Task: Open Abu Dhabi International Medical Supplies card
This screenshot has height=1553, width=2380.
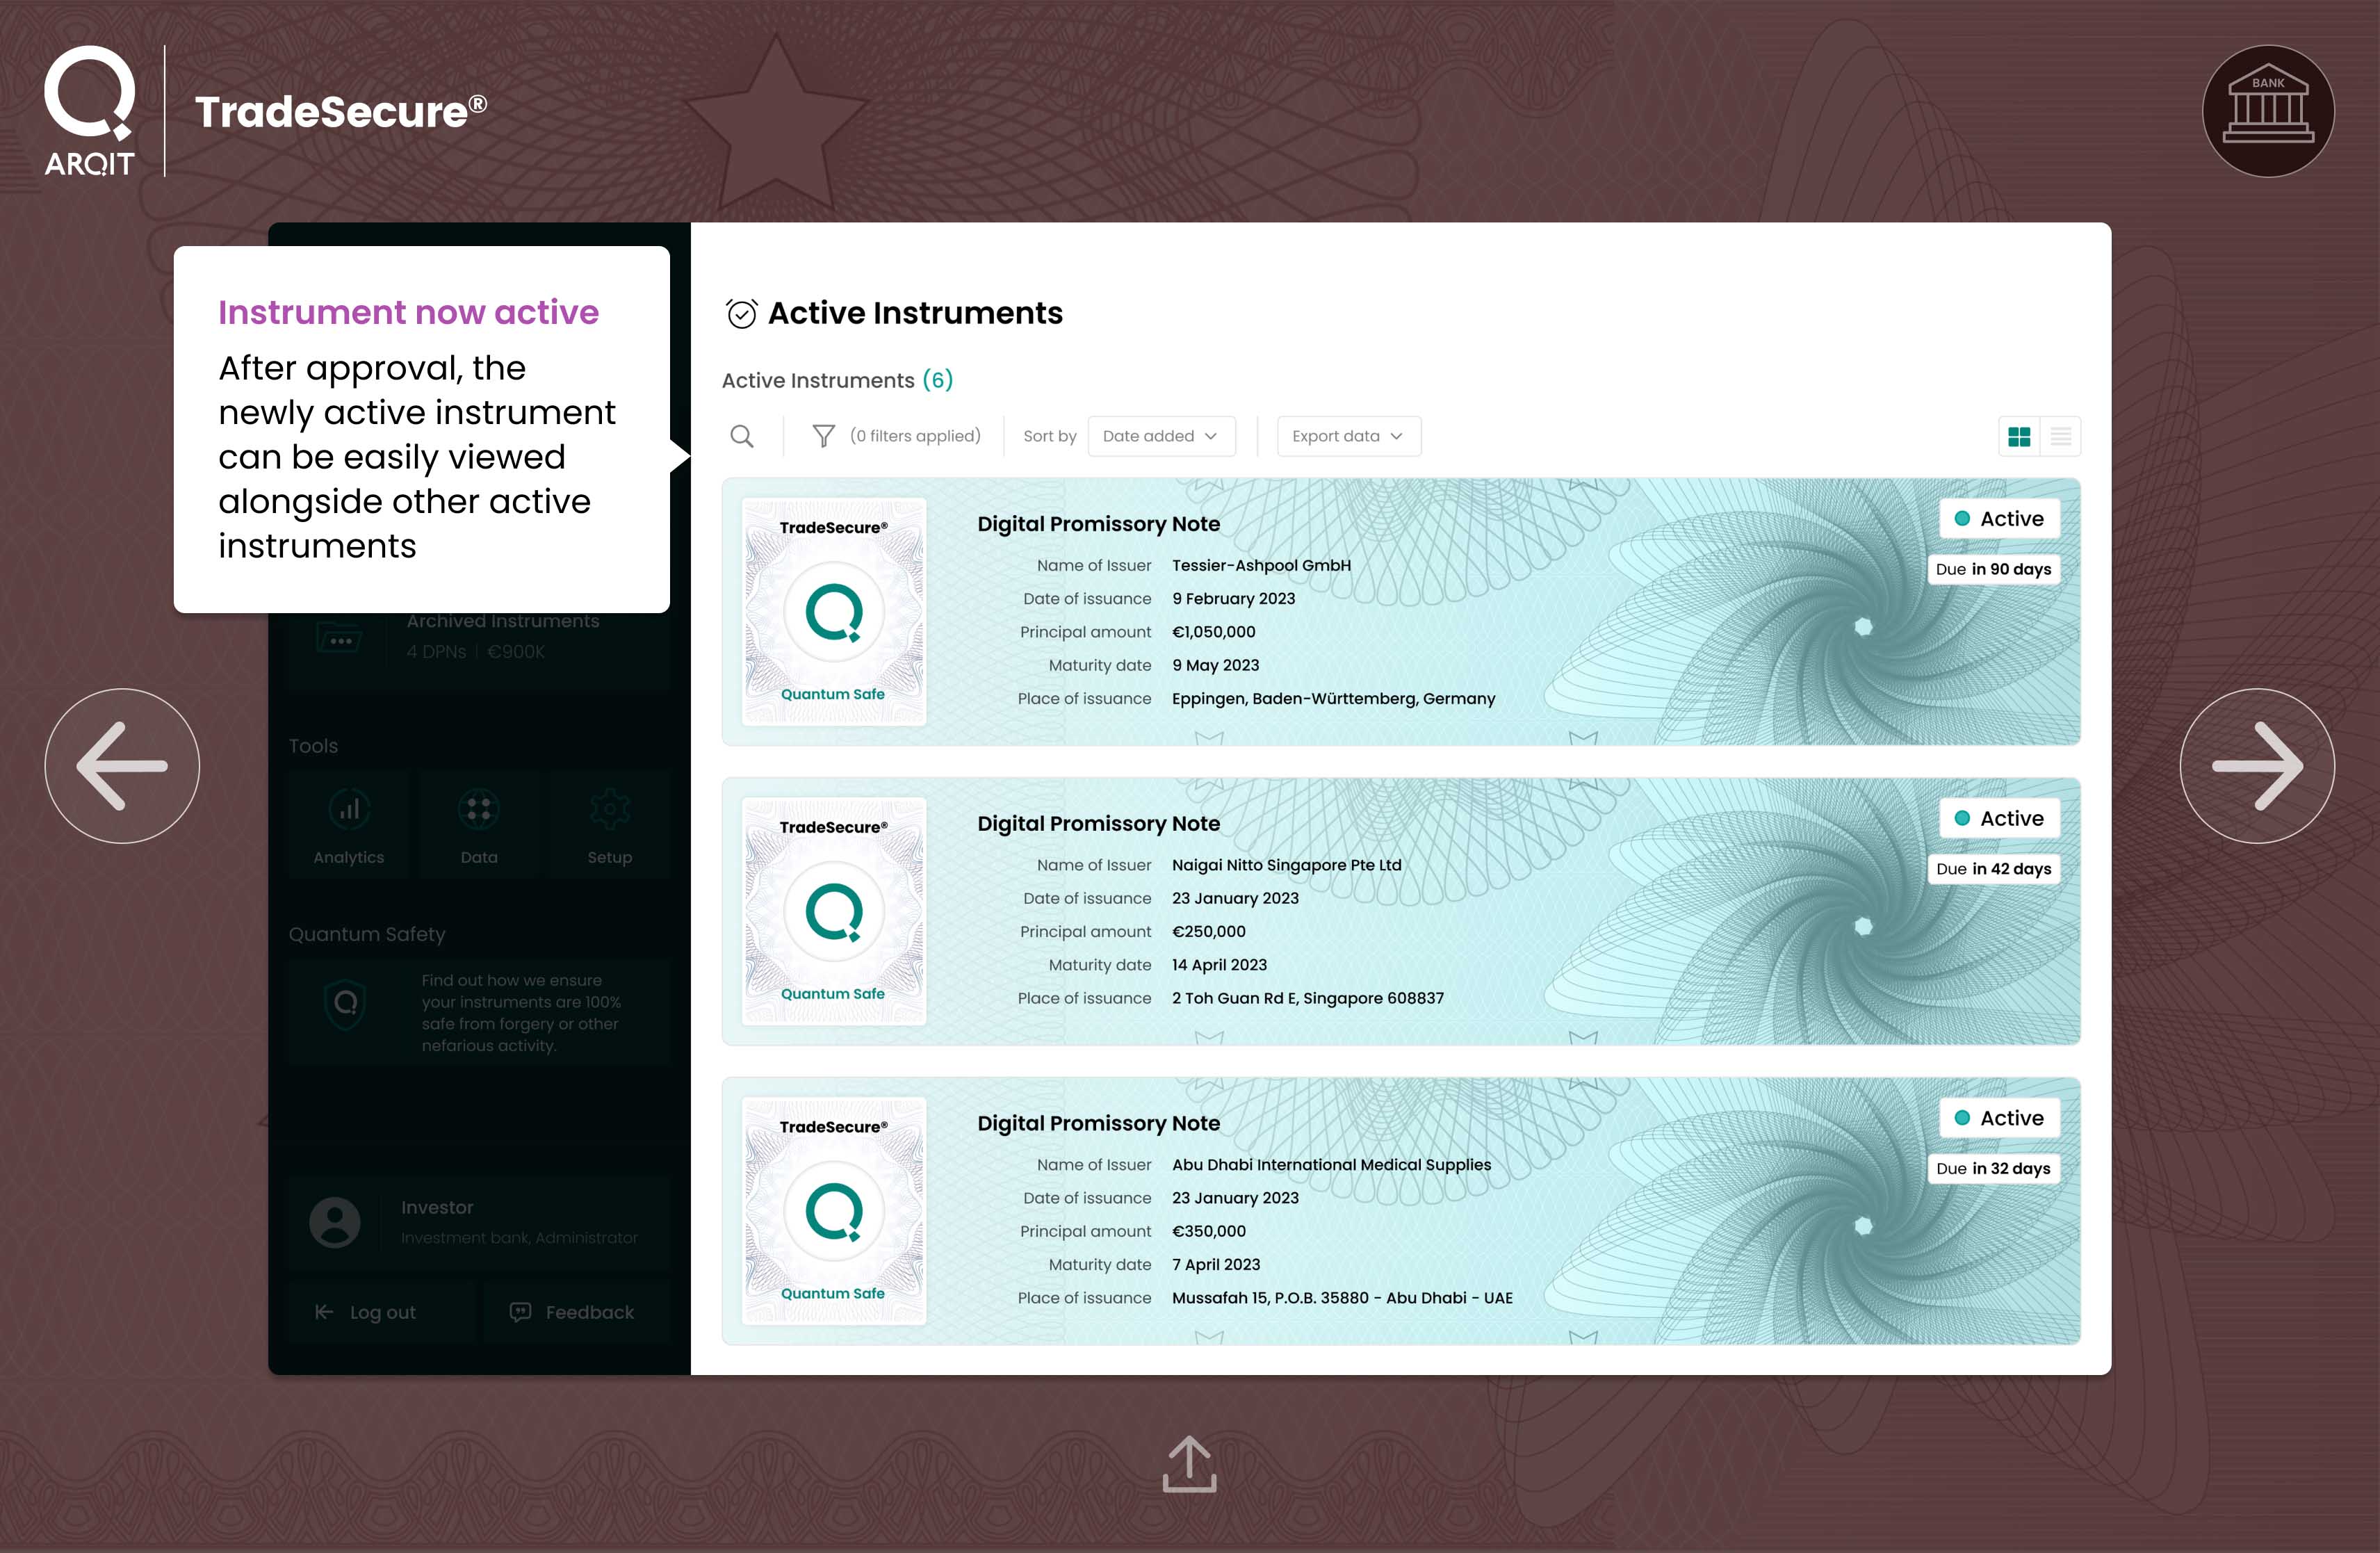Action: pyautogui.click(x=1401, y=1211)
